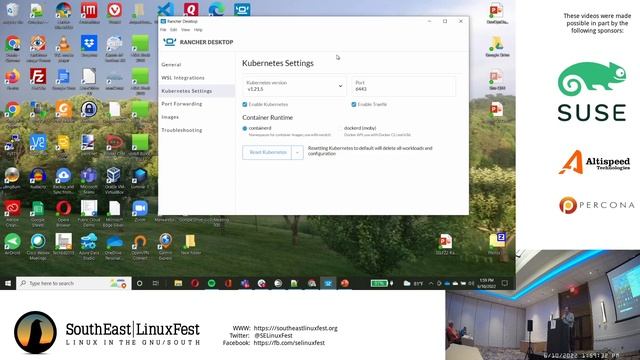Switch to WSL Integrations section
The width and height of the screenshot is (640, 360).
tap(183, 78)
